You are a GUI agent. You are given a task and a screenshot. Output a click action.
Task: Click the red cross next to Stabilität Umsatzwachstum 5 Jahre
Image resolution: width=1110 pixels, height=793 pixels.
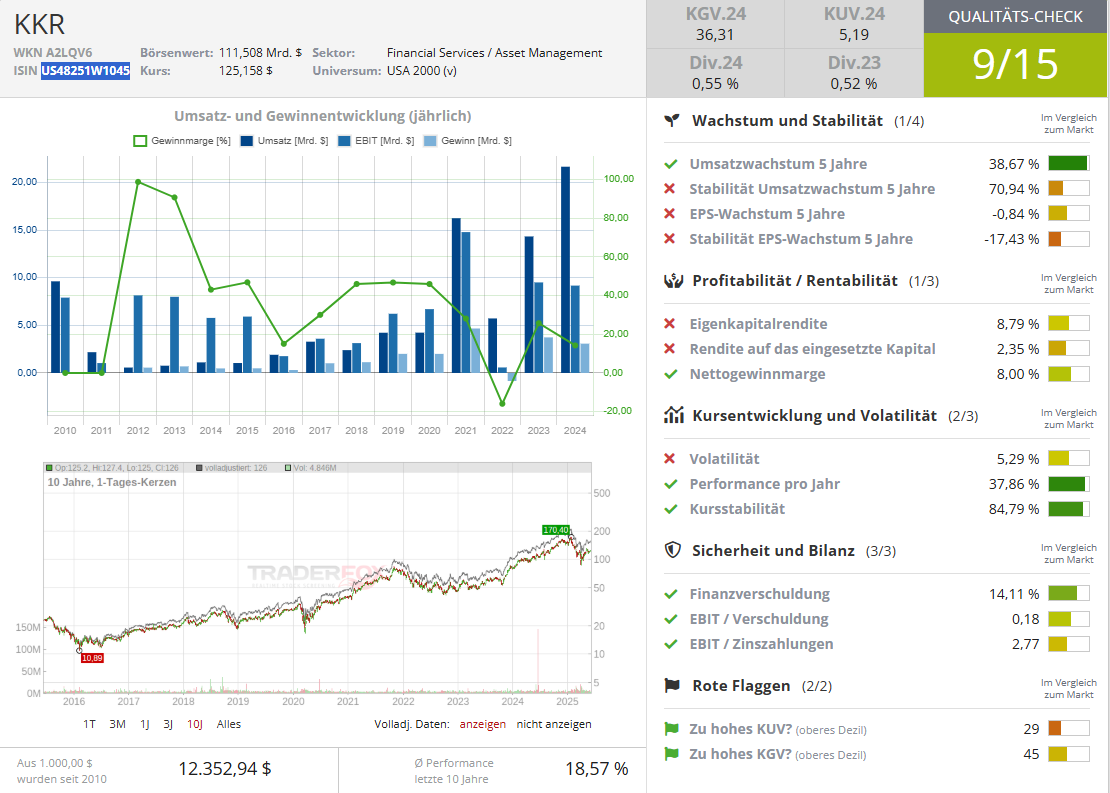670,189
